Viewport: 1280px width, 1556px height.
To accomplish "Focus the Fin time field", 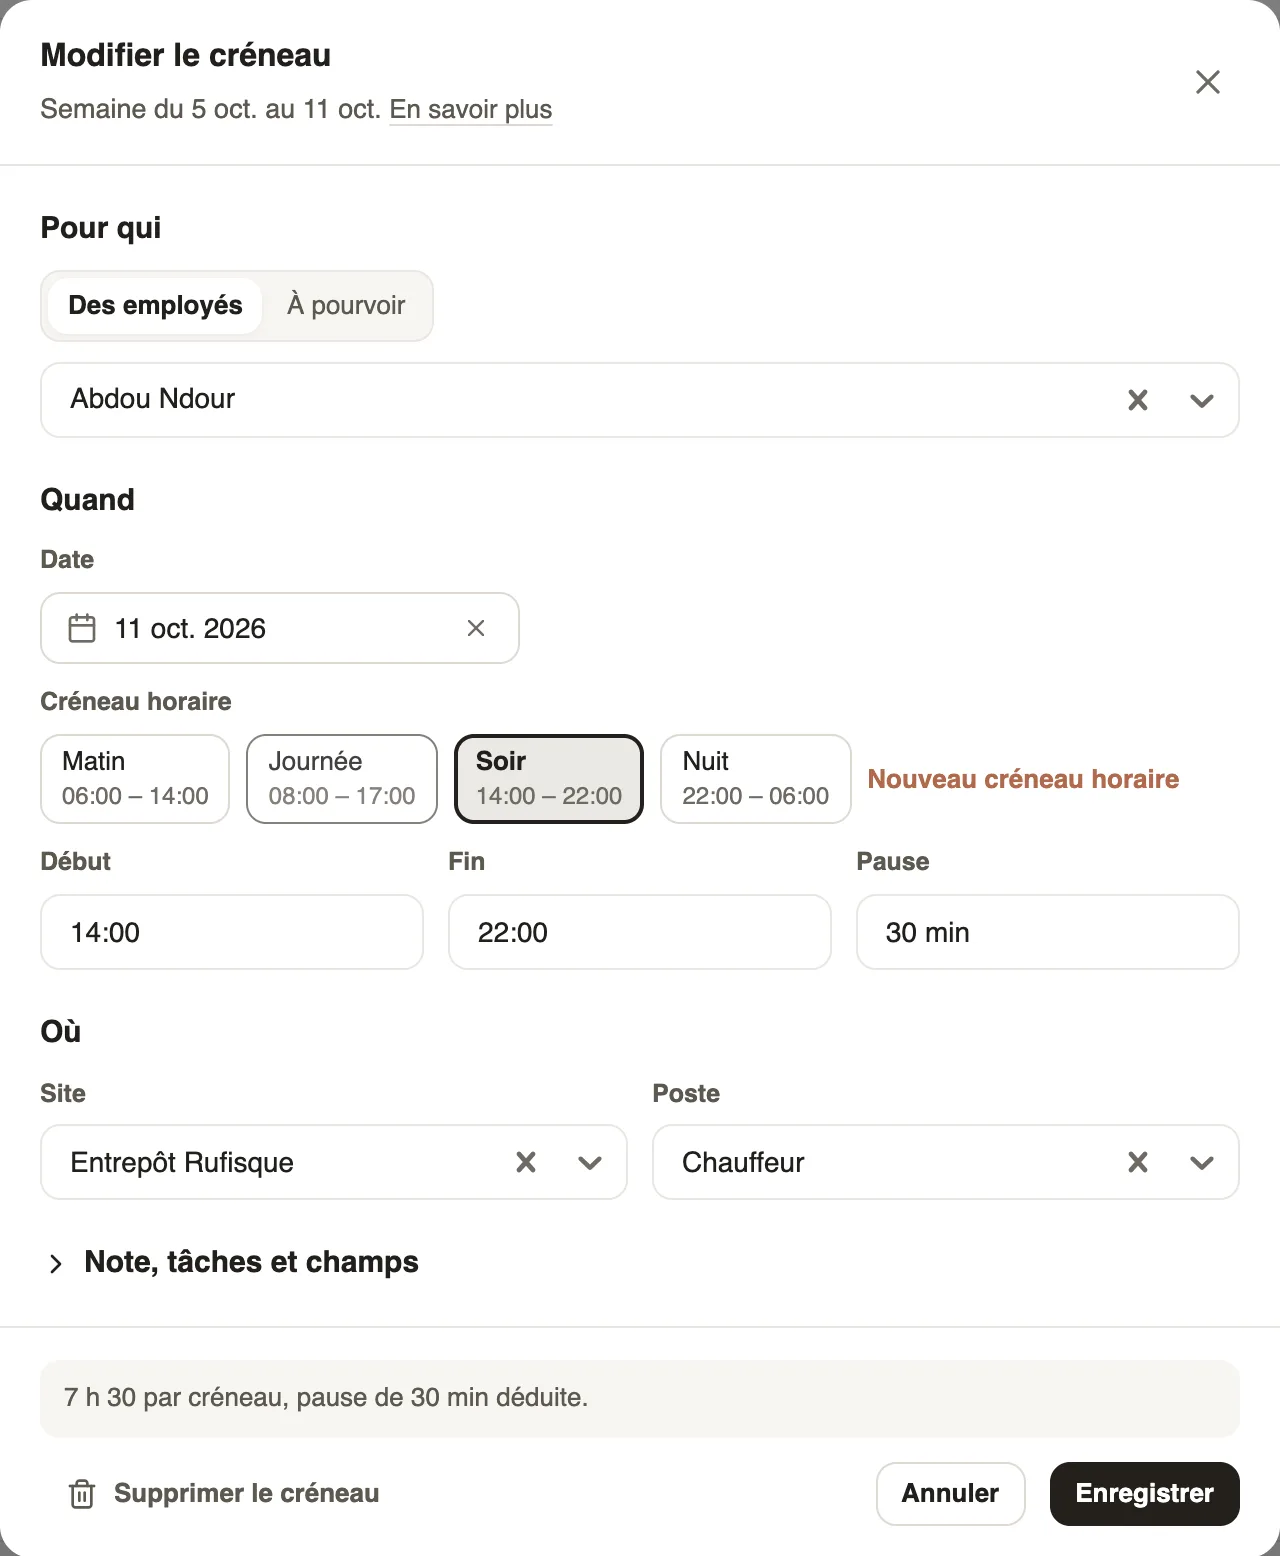I will (640, 932).
